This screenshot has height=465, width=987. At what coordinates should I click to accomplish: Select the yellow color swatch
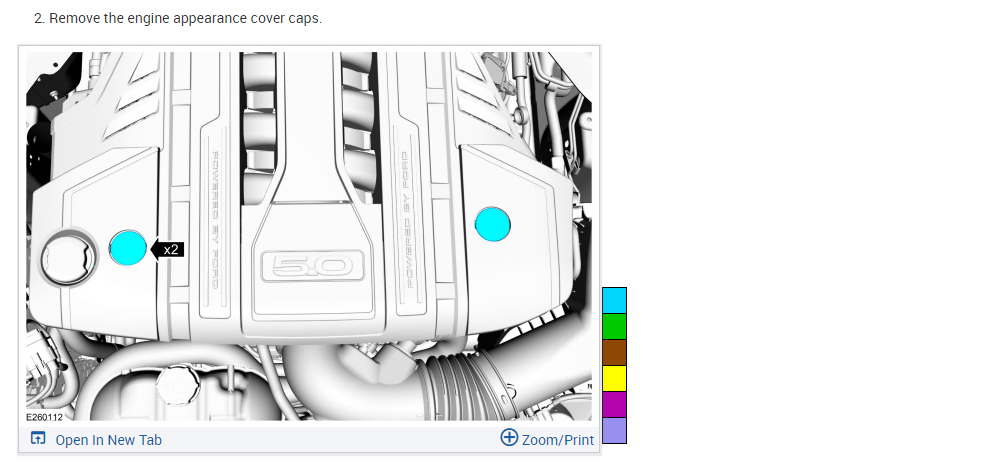tap(614, 378)
